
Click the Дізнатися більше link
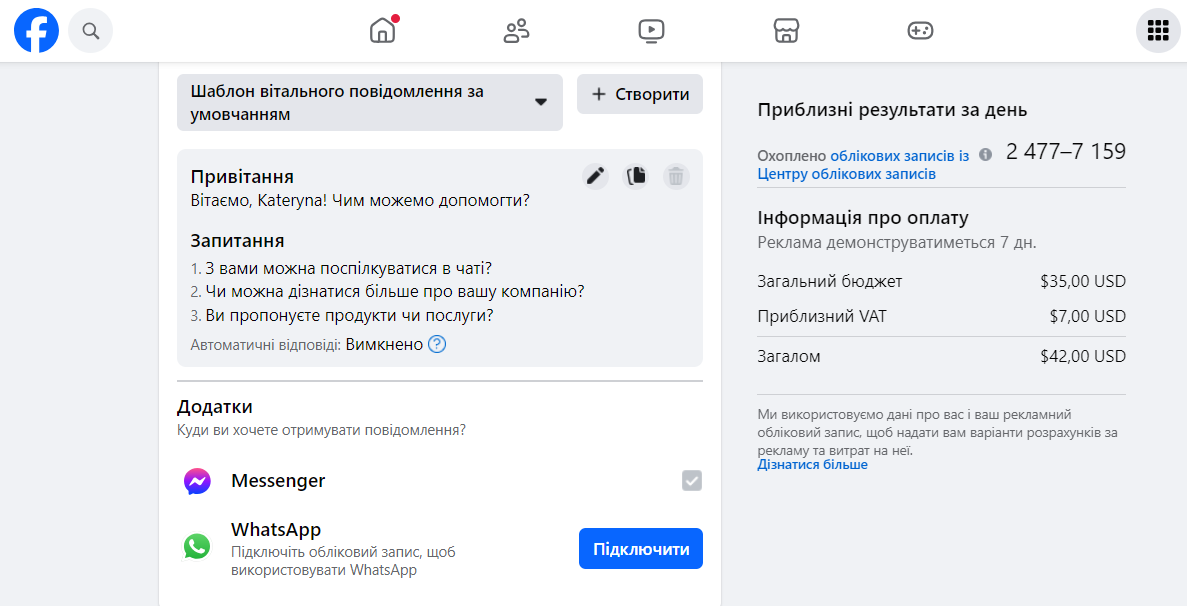[x=813, y=464]
